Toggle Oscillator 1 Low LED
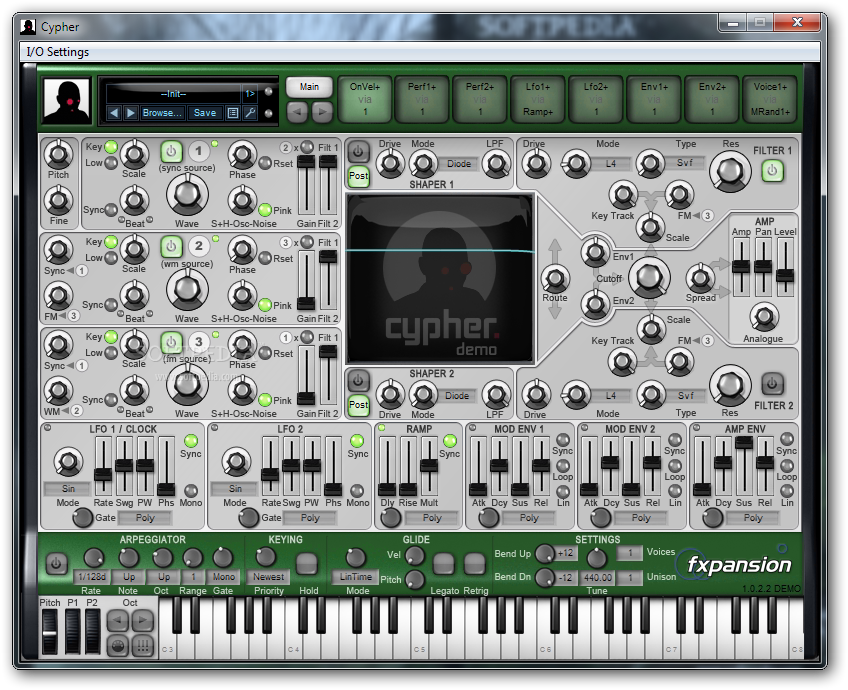Viewport: 848px width, 690px height. tap(111, 163)
